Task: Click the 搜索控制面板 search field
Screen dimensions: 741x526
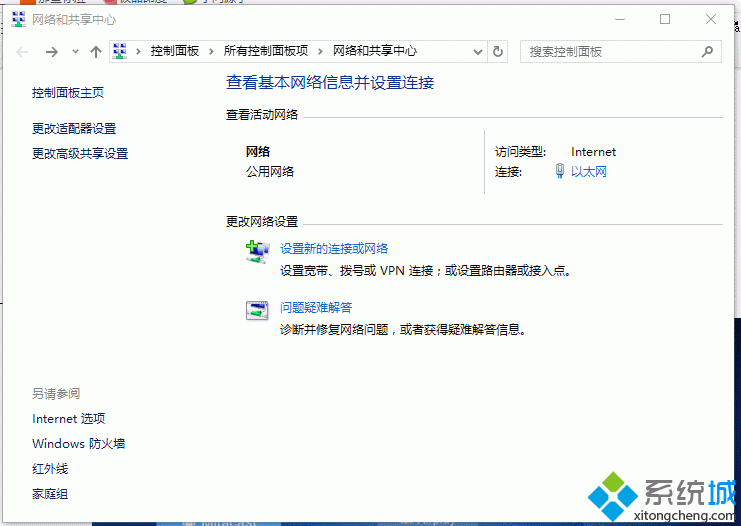Action: coord(612,52)
